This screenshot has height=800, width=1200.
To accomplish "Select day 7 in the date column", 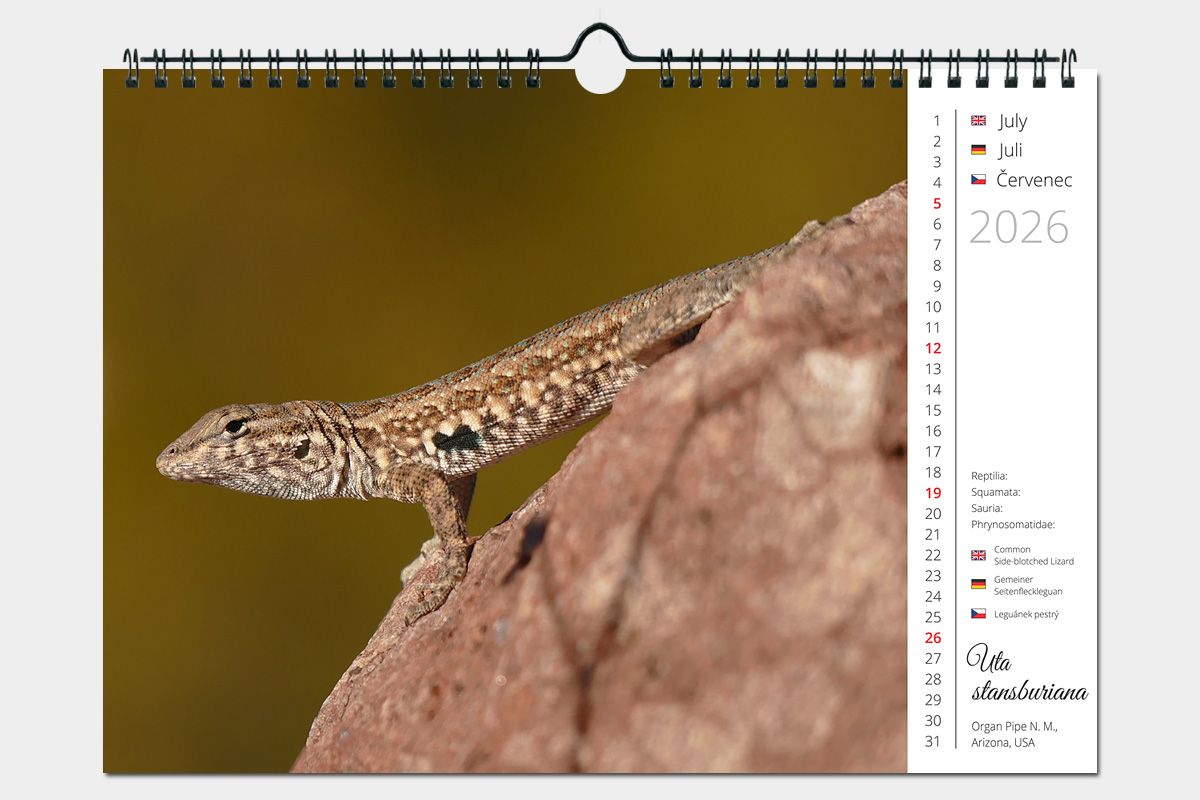I will 937,245.
